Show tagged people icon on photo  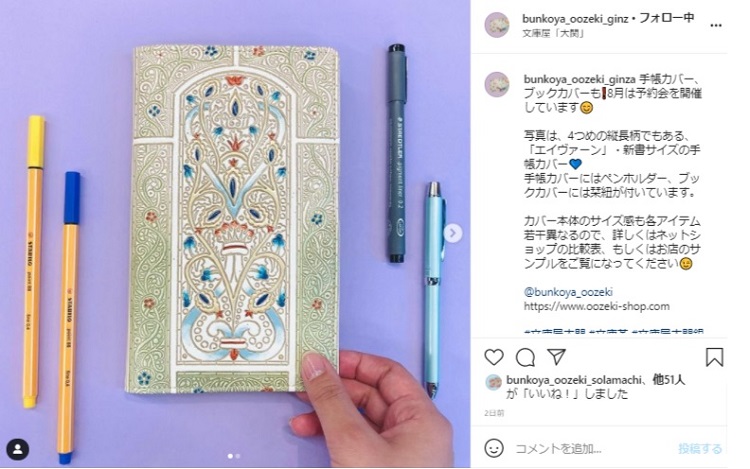click(18, 449)
